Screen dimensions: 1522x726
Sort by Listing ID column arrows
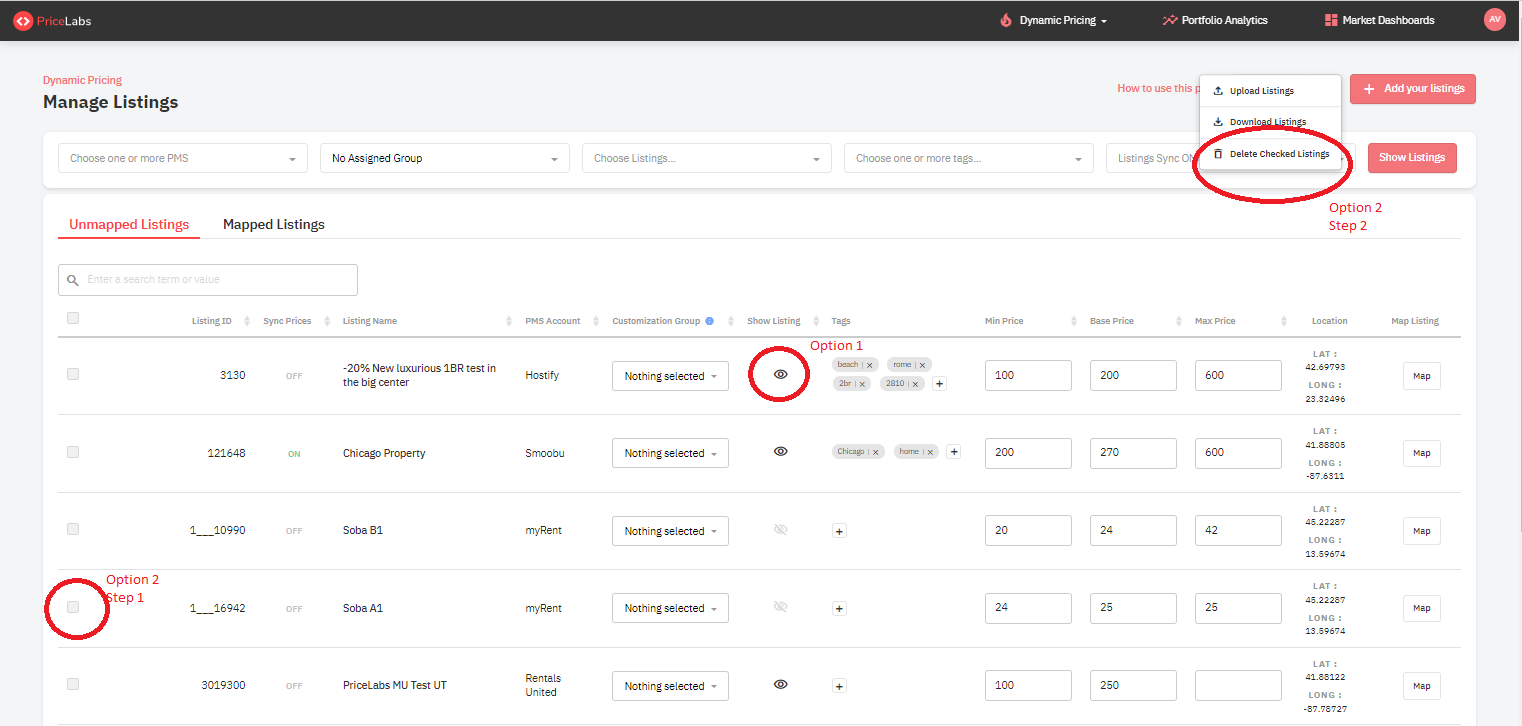[246, 321]
